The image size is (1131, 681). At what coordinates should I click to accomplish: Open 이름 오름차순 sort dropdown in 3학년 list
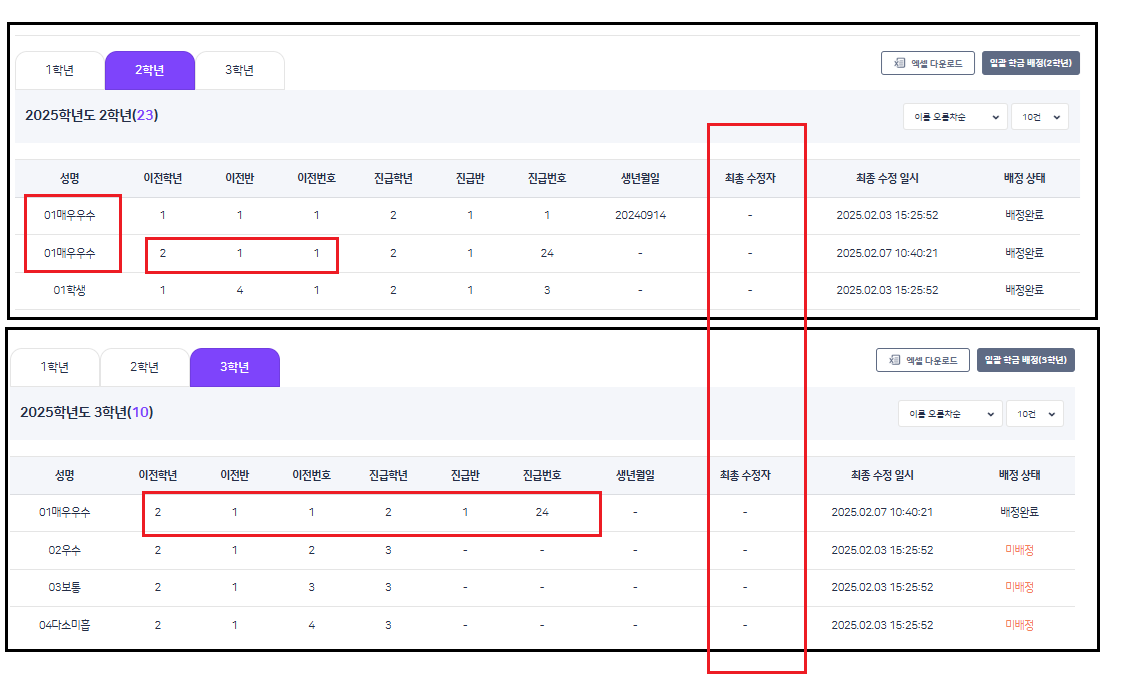click(x=949, y=414)
